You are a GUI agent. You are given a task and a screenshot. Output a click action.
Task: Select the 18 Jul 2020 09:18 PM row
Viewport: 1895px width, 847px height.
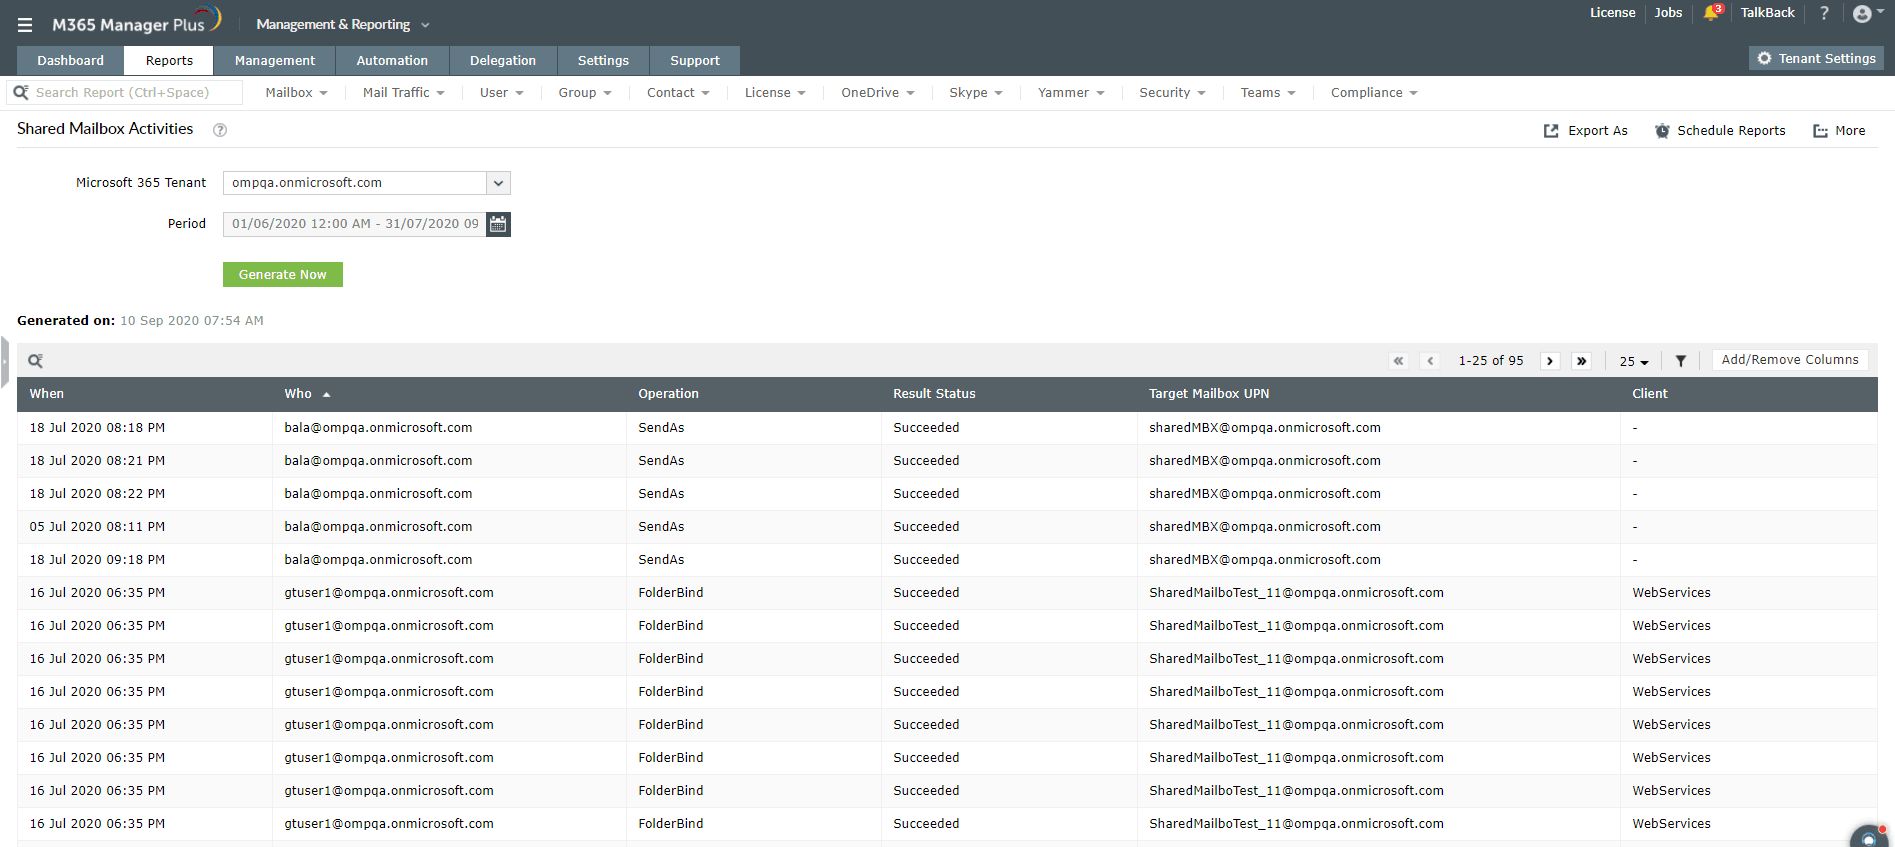tap(947, 560)
